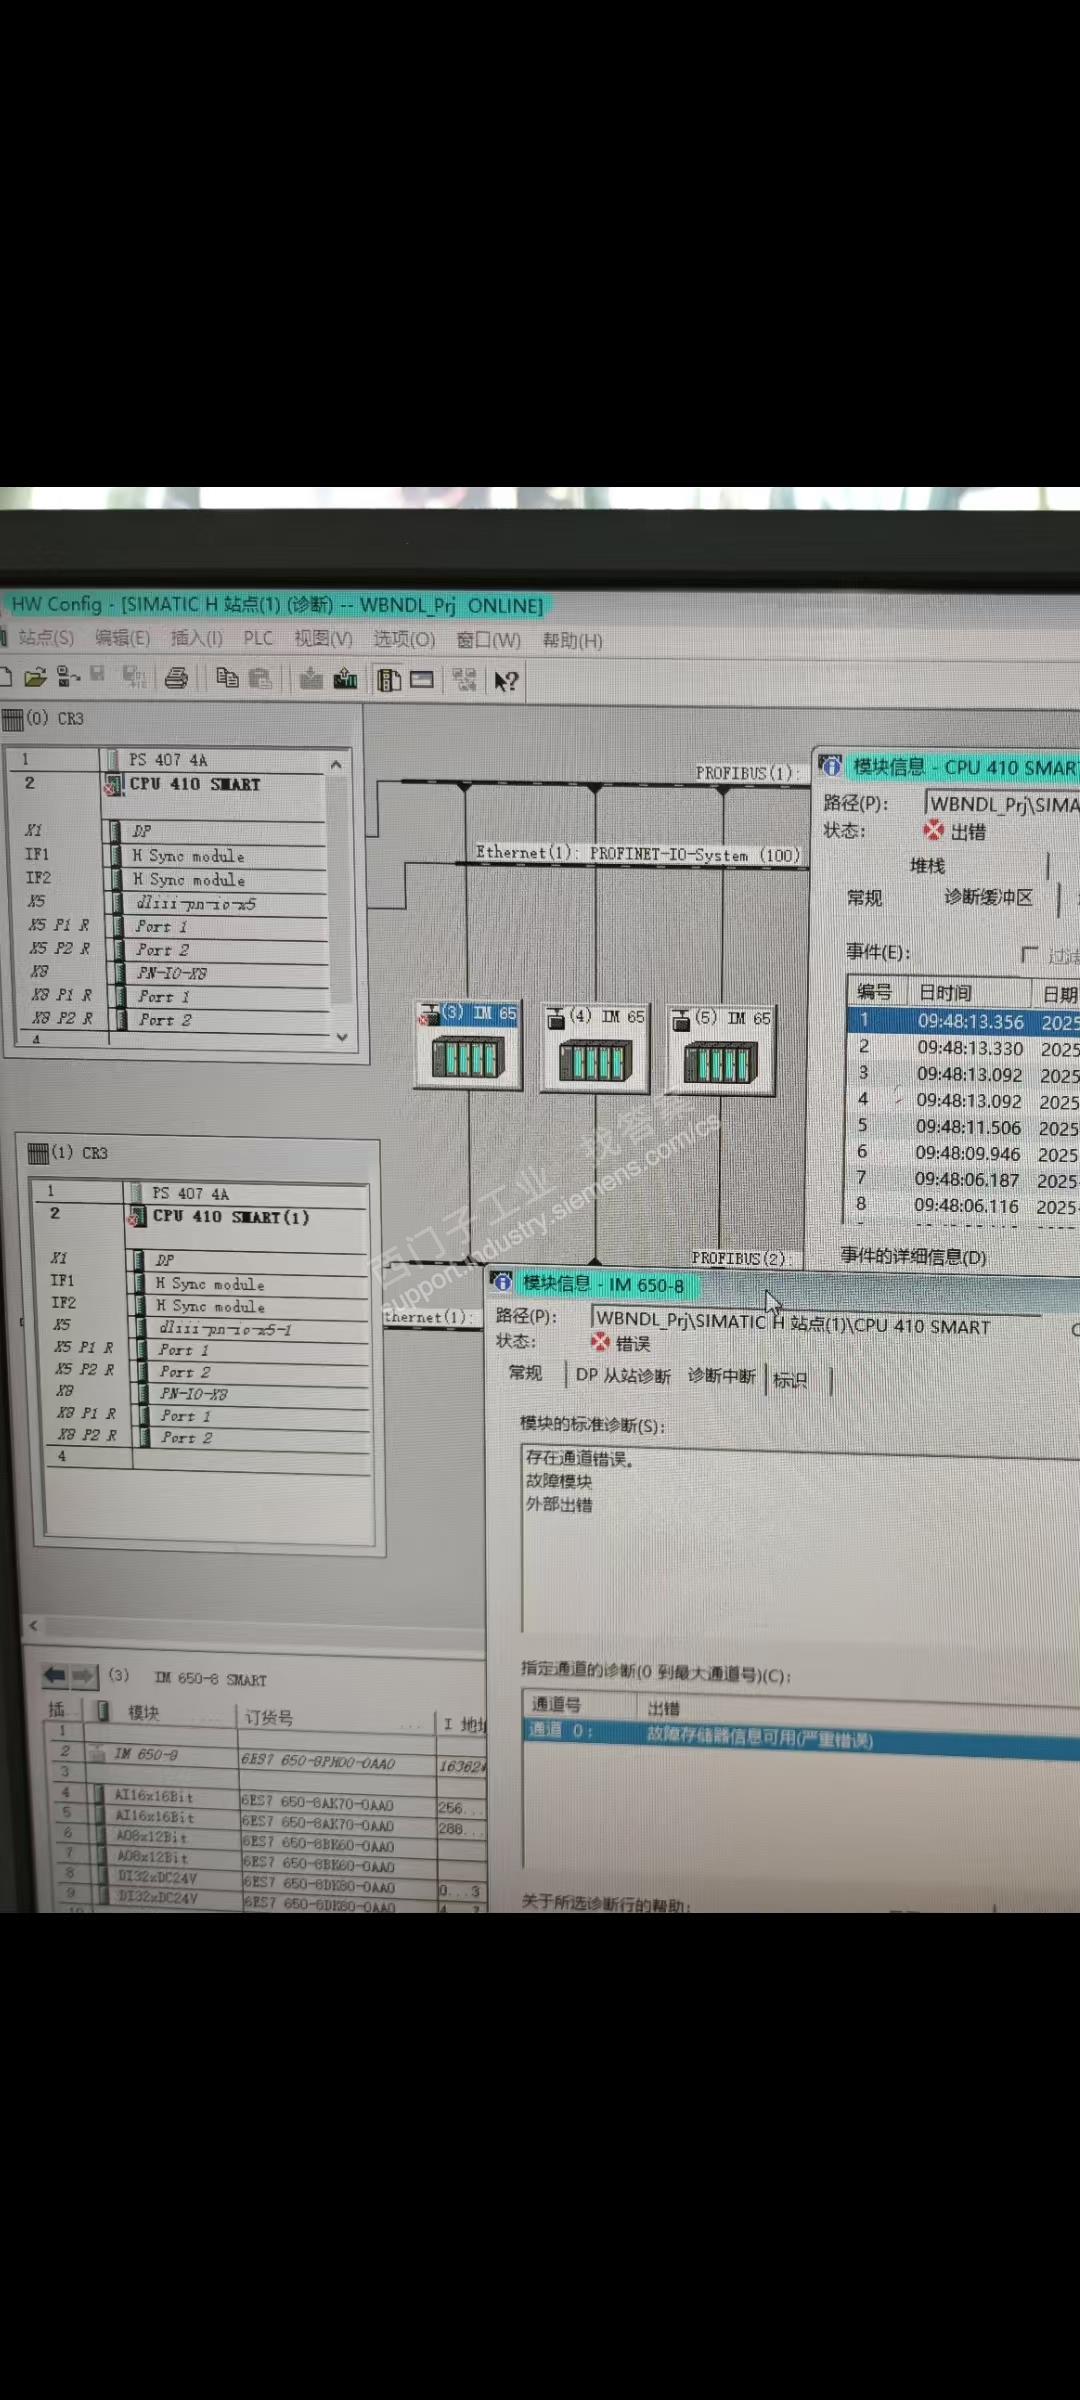Image resolution: width=1080 pixels, height=2400 pixels.
Task: Switch to 诊断缓冲区 tab in CPU 410 dialog
Action: tap(988, 897)
